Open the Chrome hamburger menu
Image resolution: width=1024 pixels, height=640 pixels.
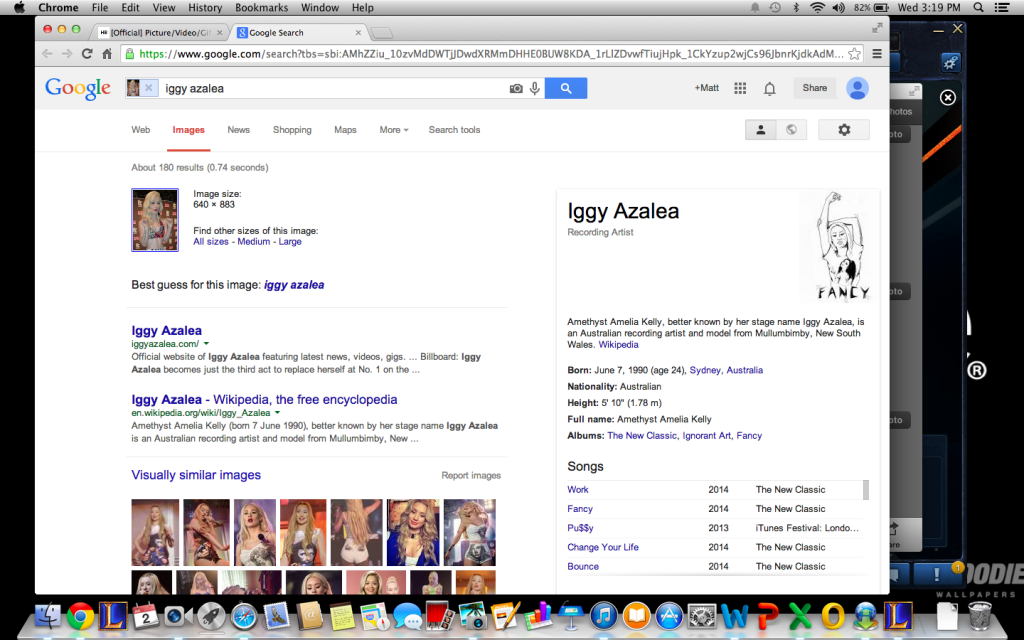click(877, 54)
